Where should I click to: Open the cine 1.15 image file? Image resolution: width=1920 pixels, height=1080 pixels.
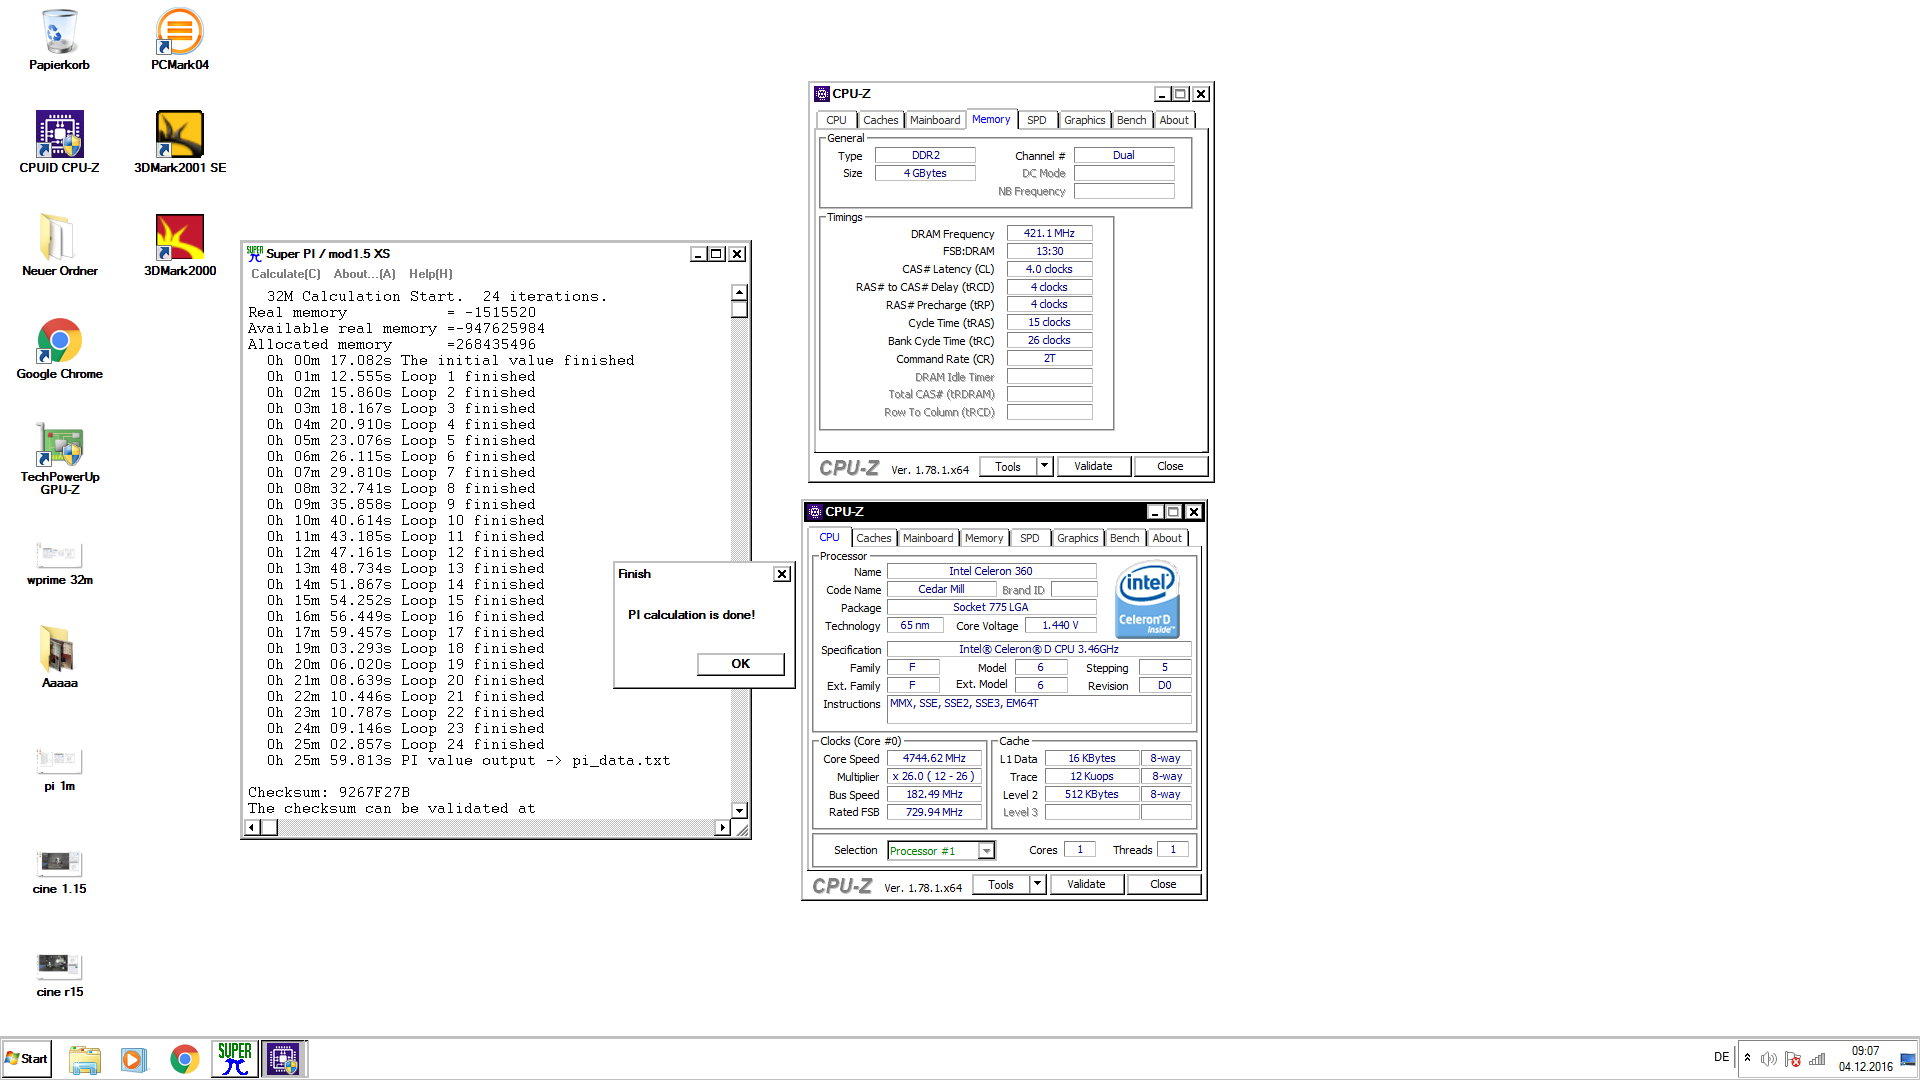click(x=59, y=872)
